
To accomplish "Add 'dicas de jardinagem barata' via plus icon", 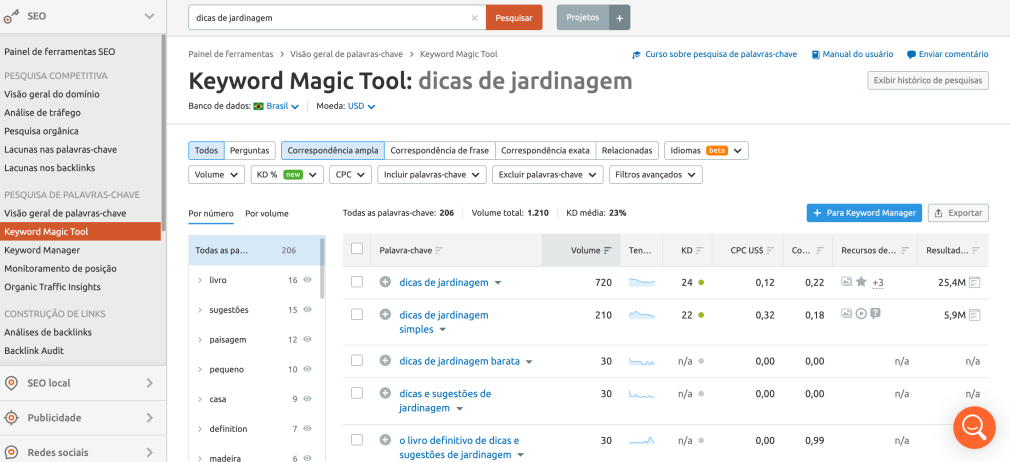I will (385, 361).
